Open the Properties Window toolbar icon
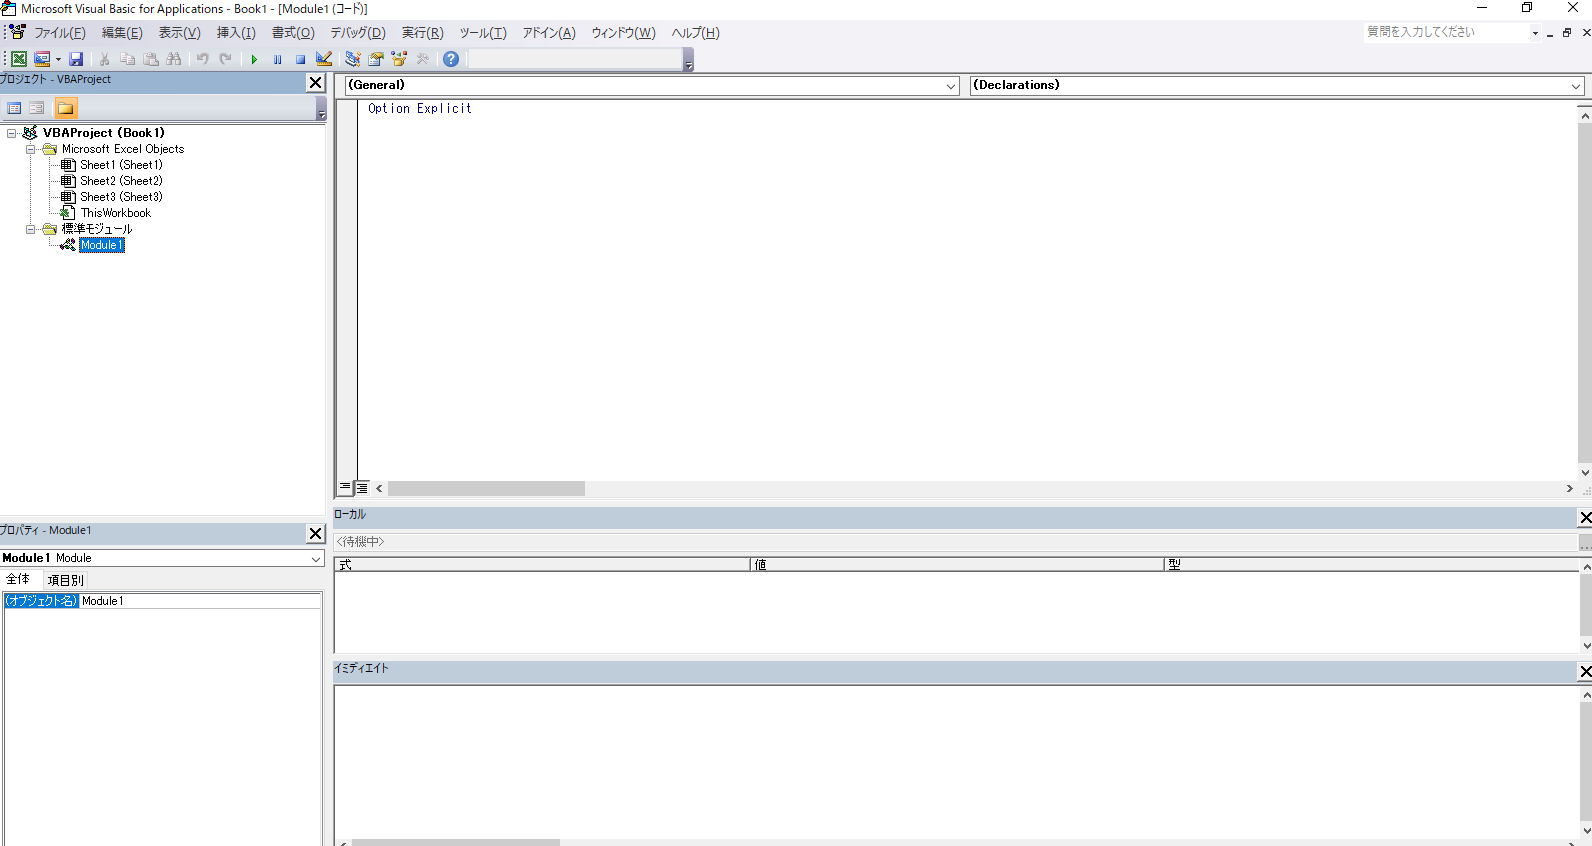Viewport: 1592px width, 846px height. 376,59
